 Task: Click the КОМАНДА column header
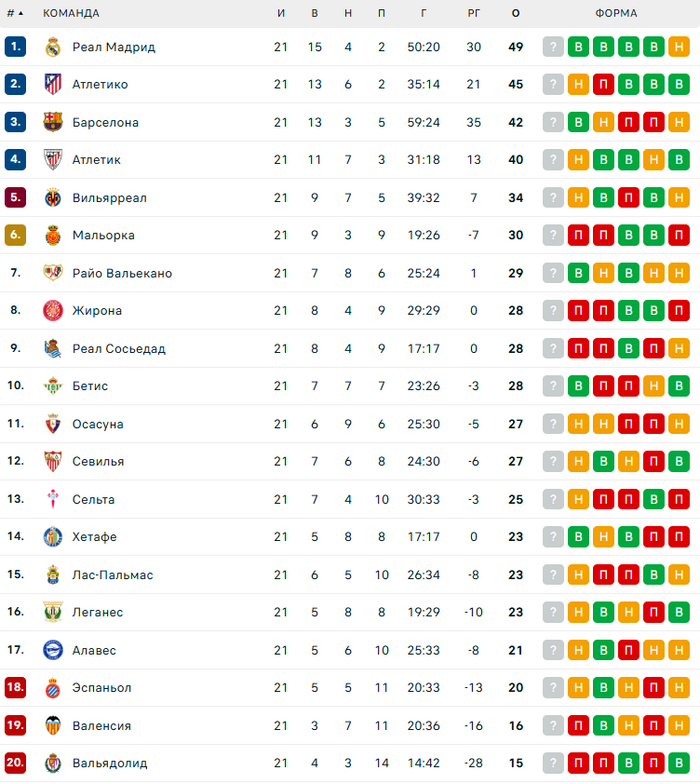point(71,14)
